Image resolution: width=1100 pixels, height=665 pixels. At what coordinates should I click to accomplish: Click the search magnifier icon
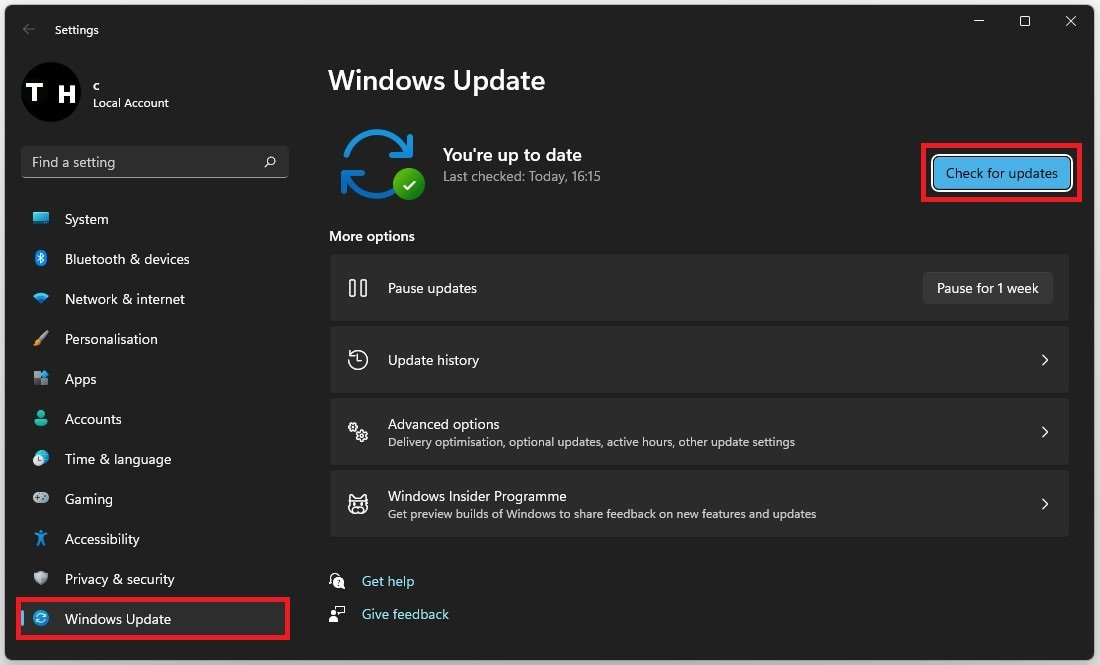click(x=270, y=162)
